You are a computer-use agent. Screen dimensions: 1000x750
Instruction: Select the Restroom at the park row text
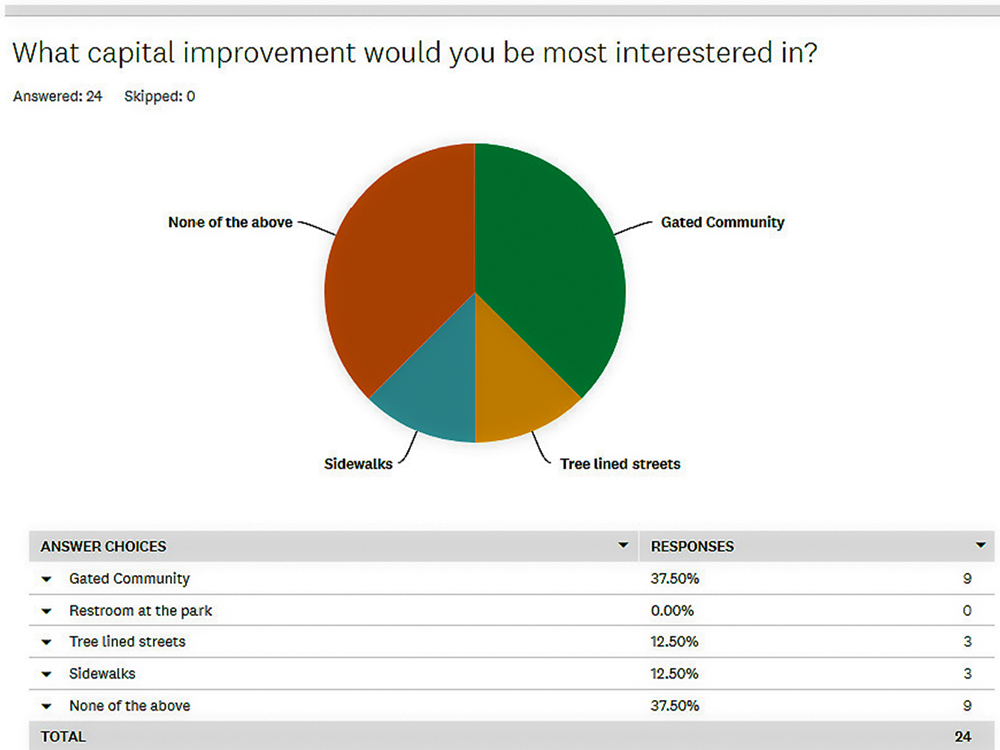[x=140, y=611]
